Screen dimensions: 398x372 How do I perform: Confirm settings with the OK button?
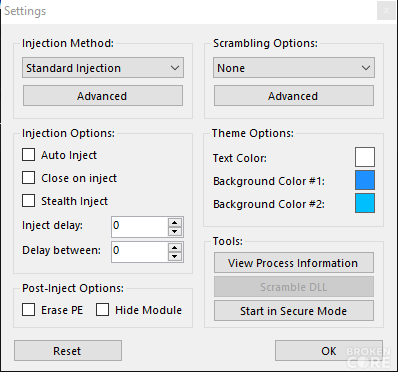point(329,351)
